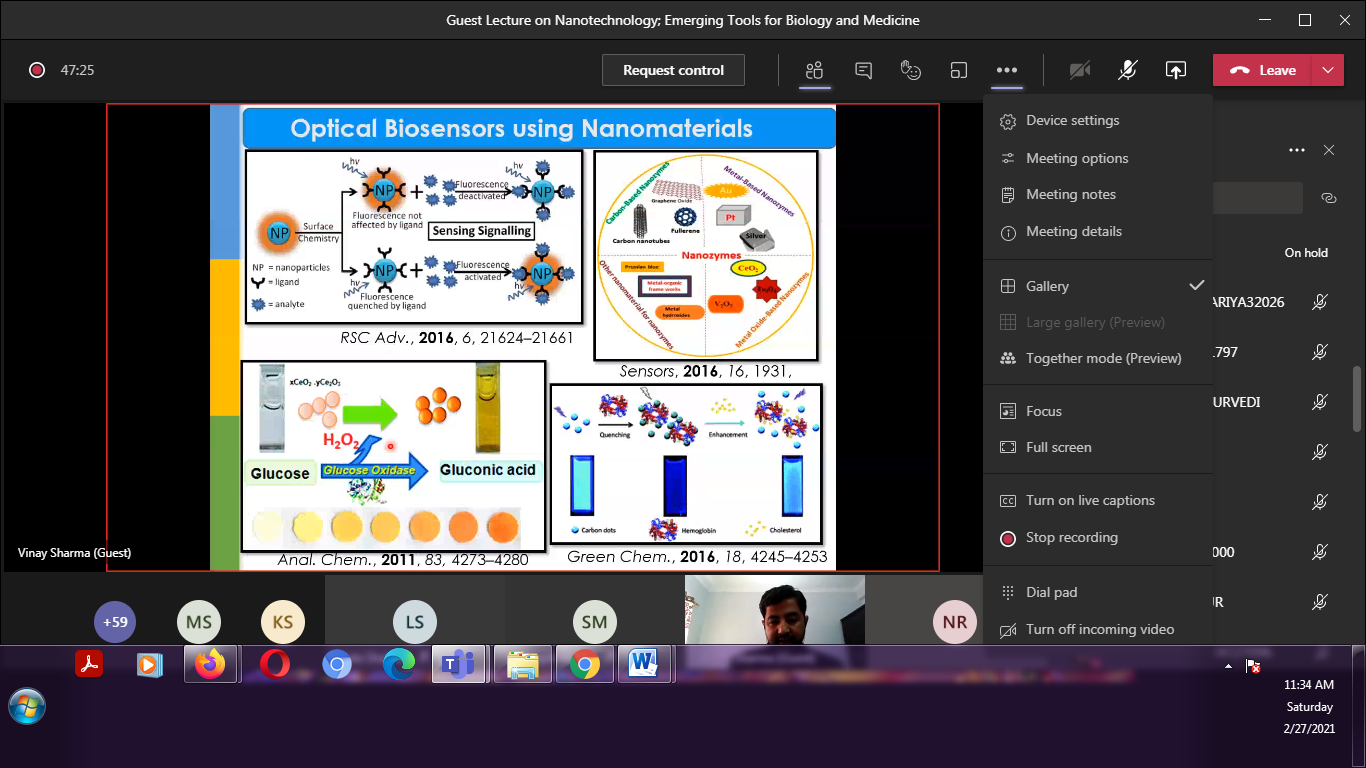Open participants panel more options ellipsis

pos(1297,150)
